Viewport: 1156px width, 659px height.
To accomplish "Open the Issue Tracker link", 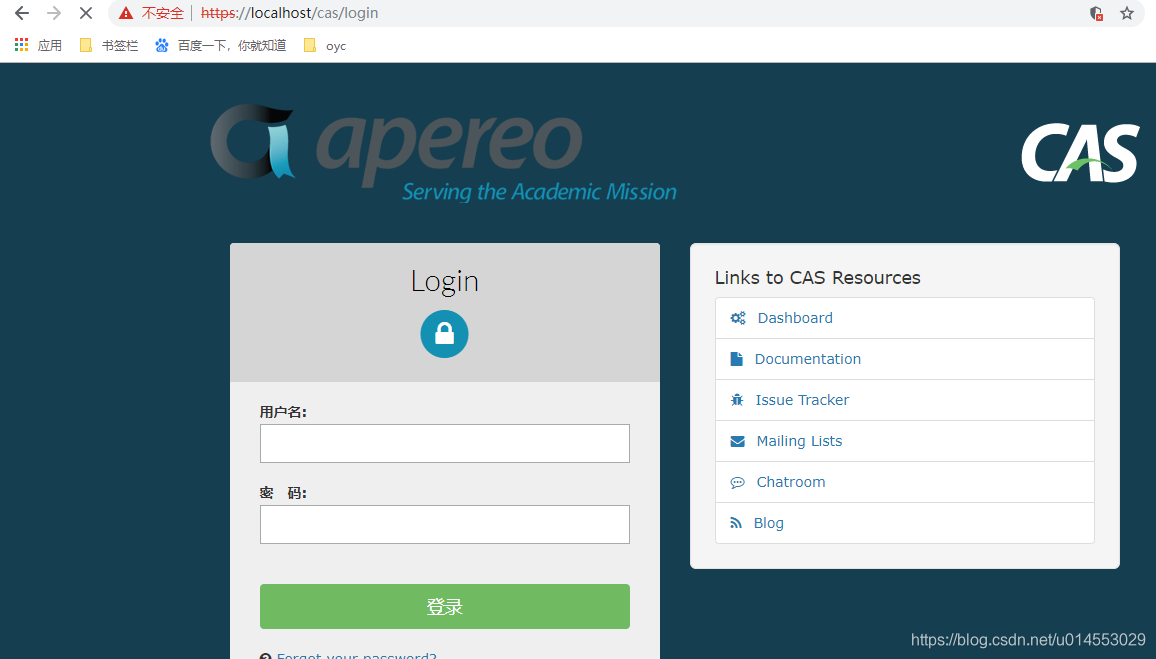I will point(802,400).
